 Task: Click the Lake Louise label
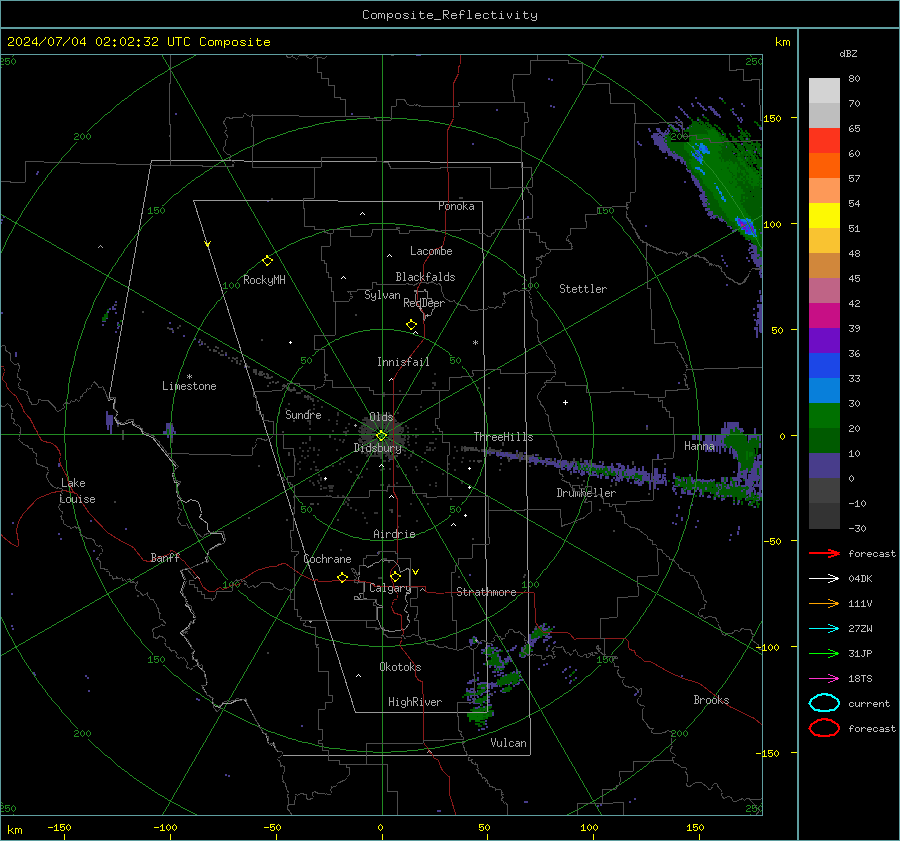click(x=77, y=491)
